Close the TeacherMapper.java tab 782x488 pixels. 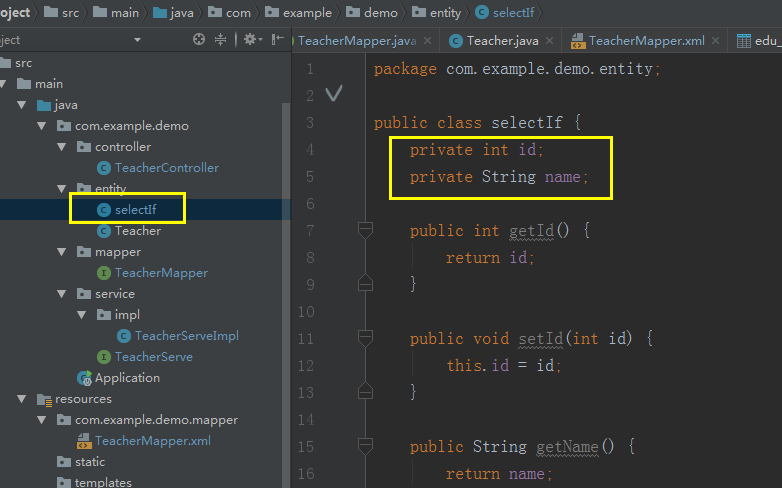click(427, 41)
